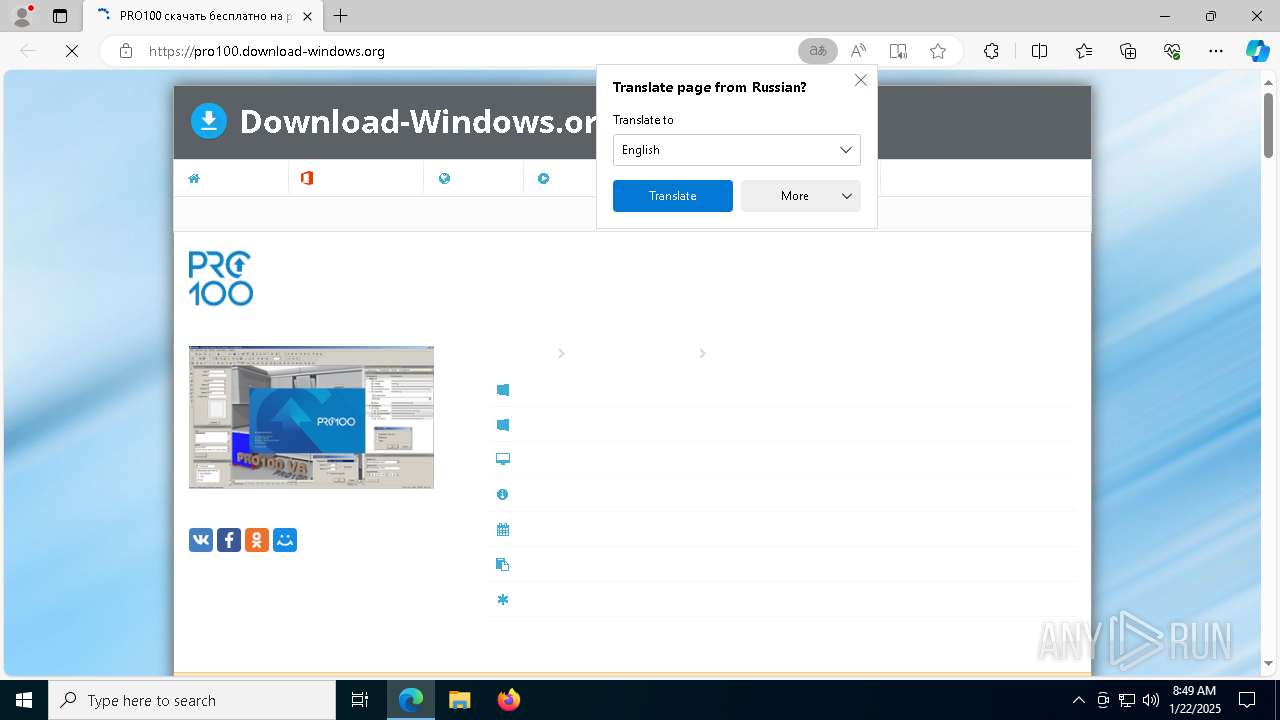1280x720 pixels.
Task: Click the blue Translate button
Action: (673, 196)
